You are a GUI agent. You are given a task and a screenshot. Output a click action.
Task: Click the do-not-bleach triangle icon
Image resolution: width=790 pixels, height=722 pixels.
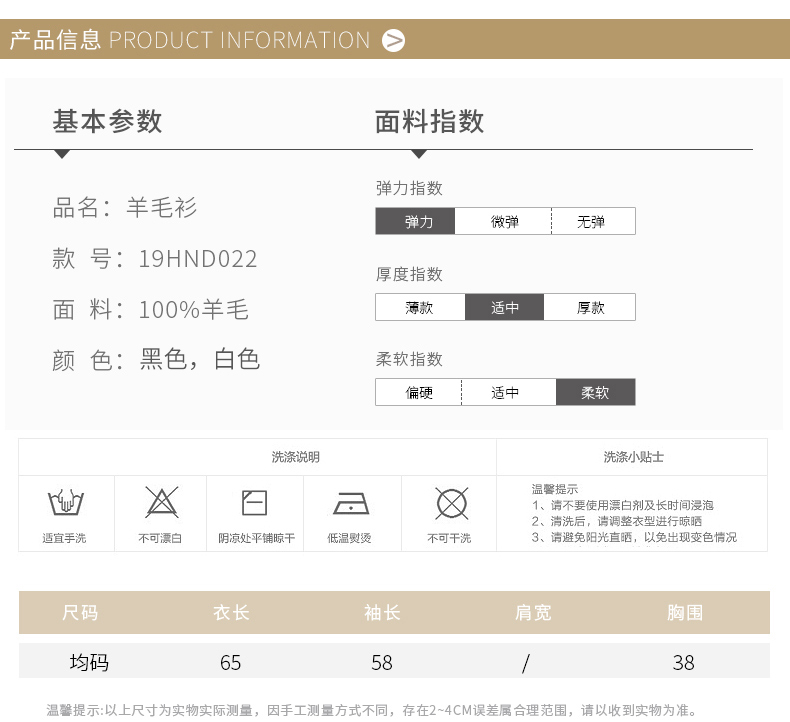[x=161, y=502]
